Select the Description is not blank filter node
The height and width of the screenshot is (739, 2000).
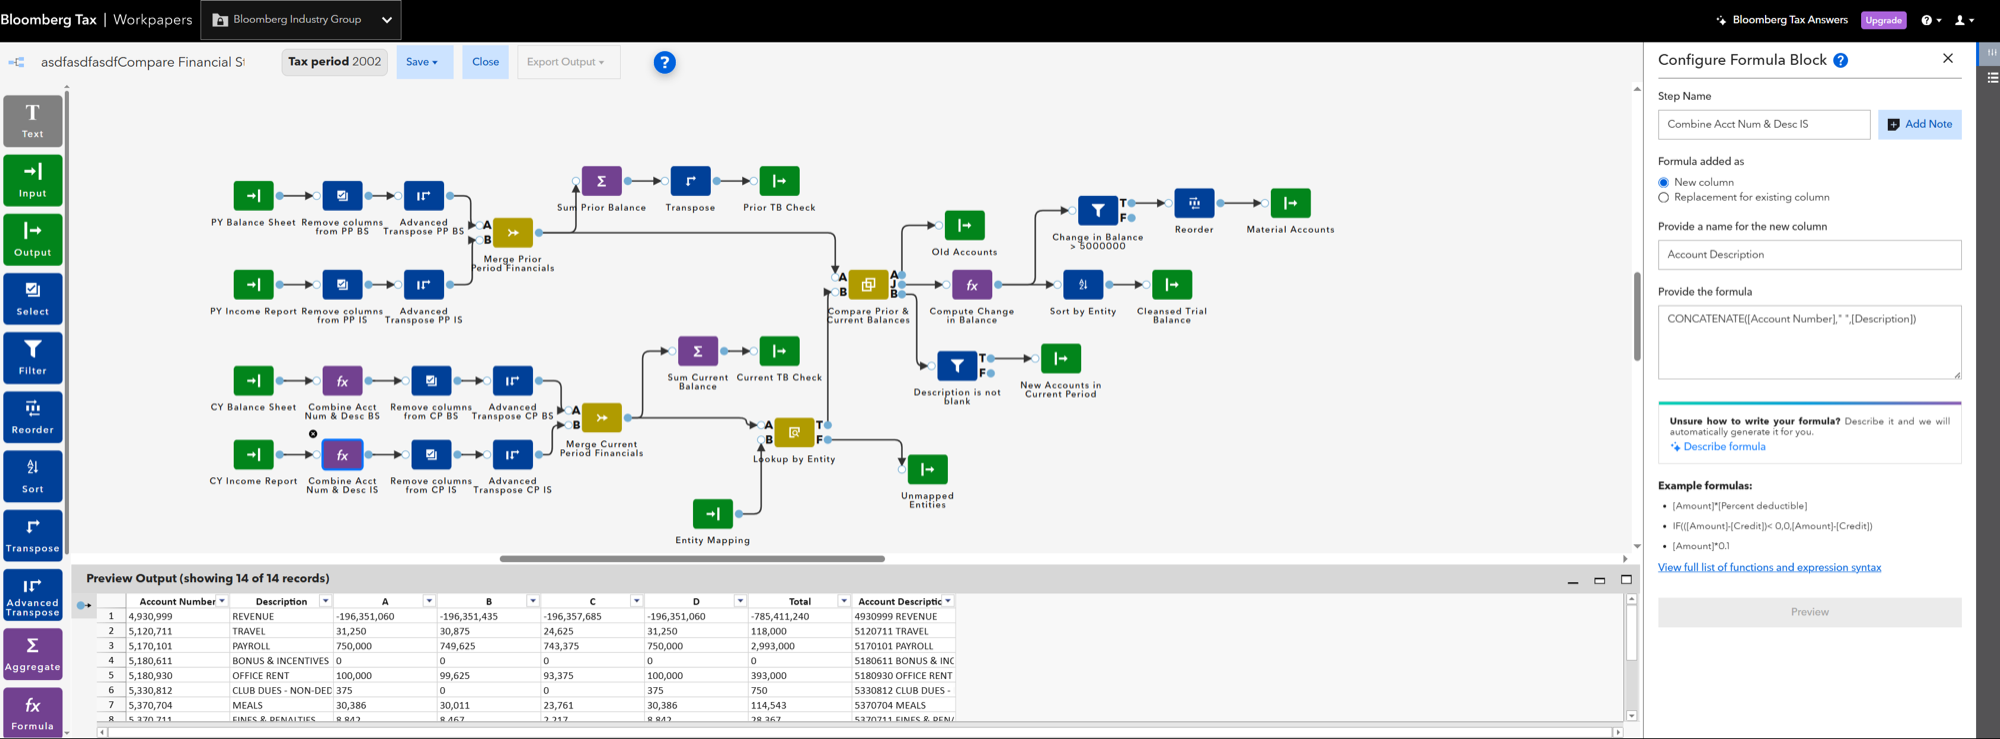point(957,366)
